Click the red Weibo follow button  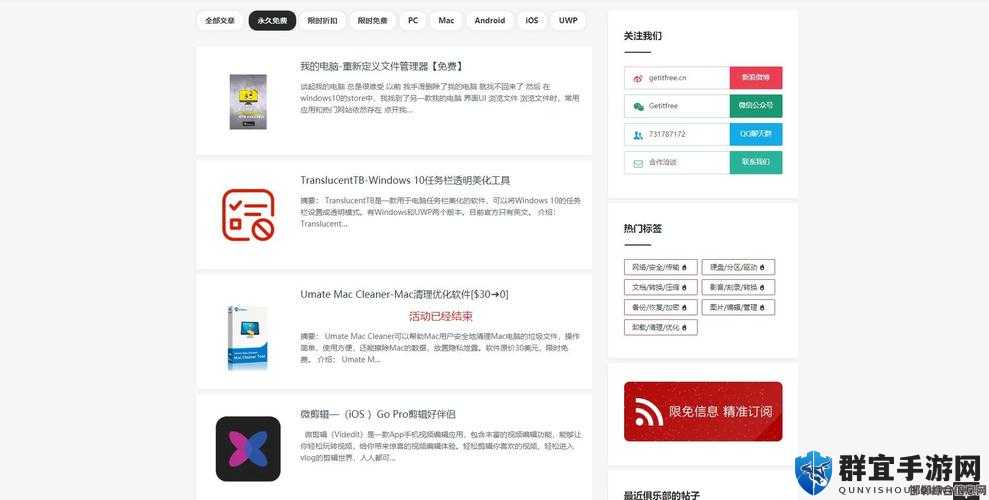point(756,78)
